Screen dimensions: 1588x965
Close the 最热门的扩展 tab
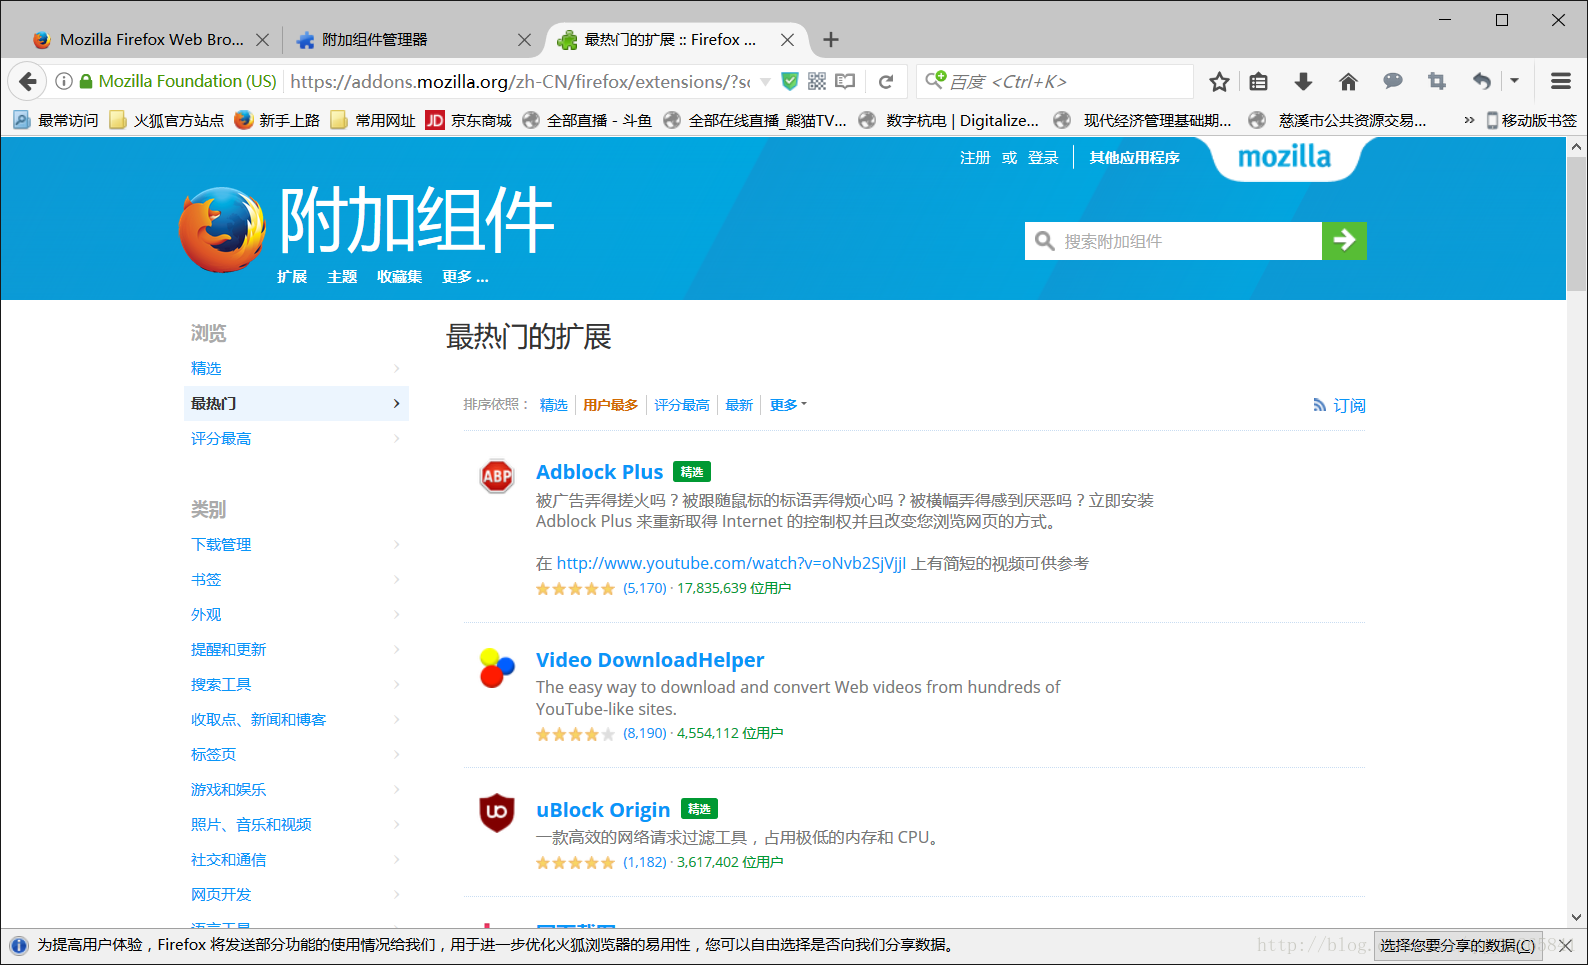(787, 40)
